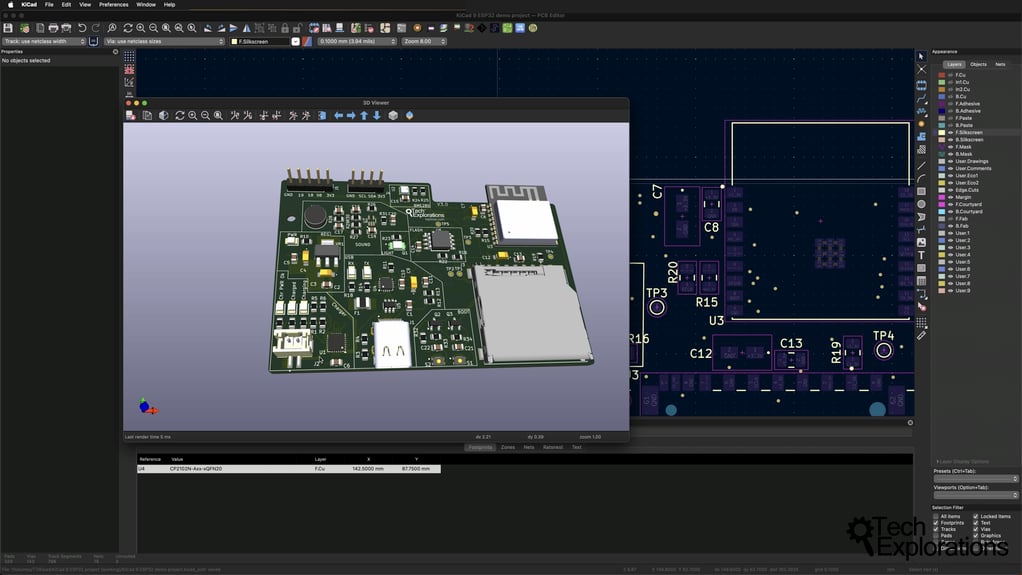
Task: Uncheck the Locked items selection filter
Action: (x=976, y=516)
